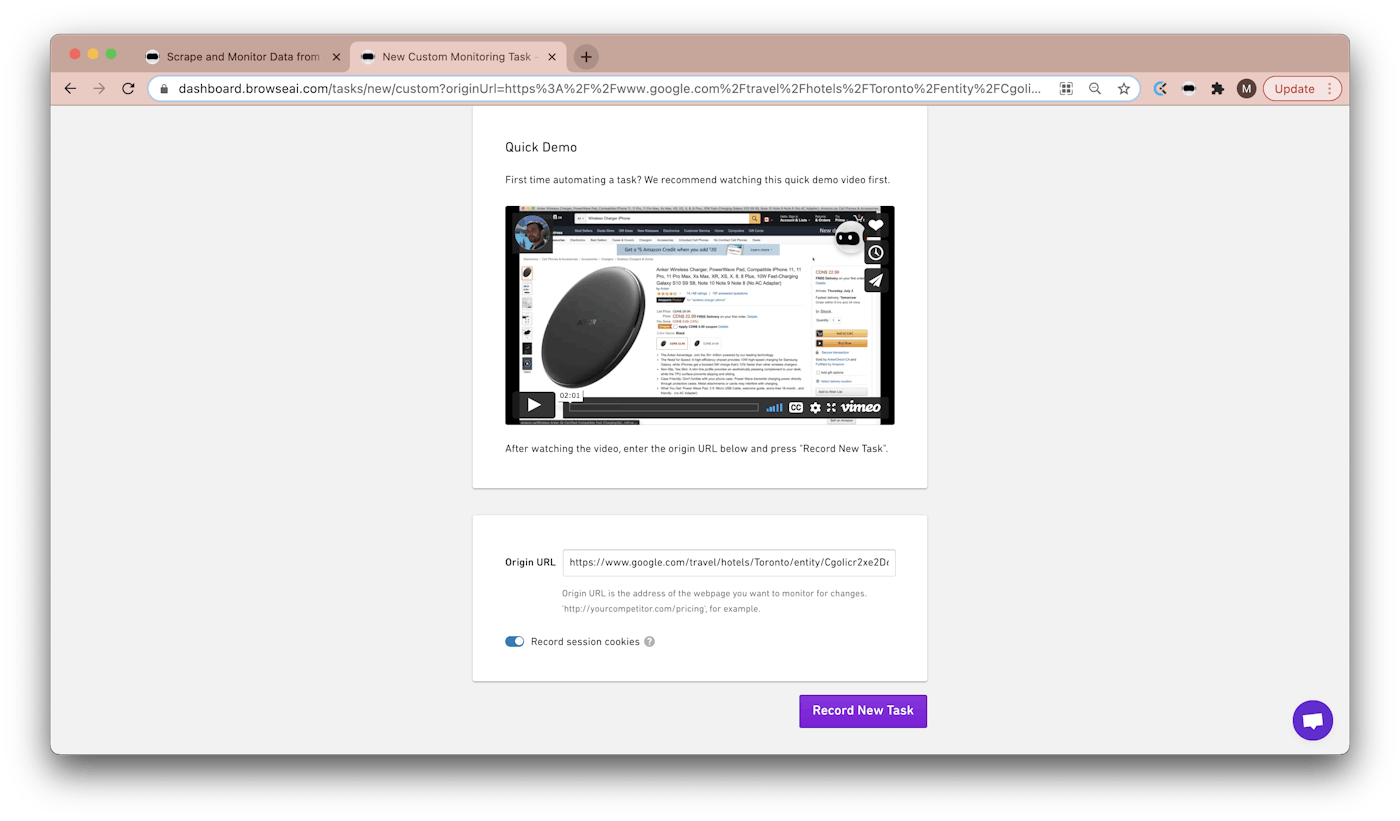Switch to Scrape and Monitor Data tab

tap(243, 57)
